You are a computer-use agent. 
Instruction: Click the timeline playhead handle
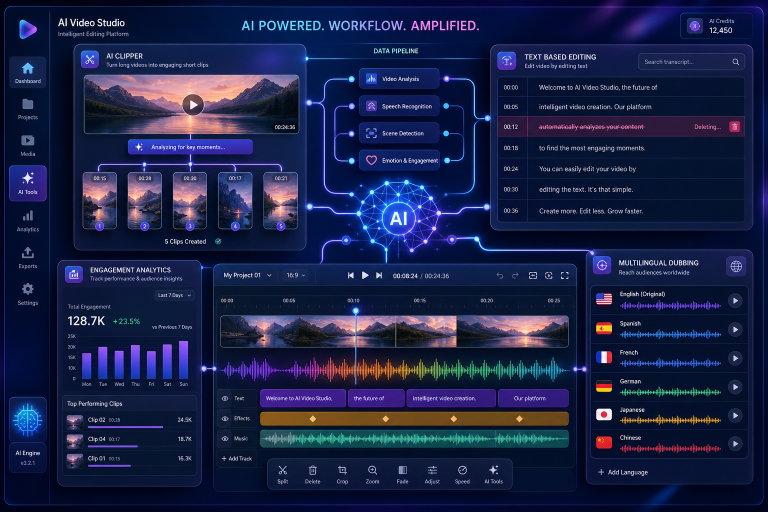[x=356, y=311]
